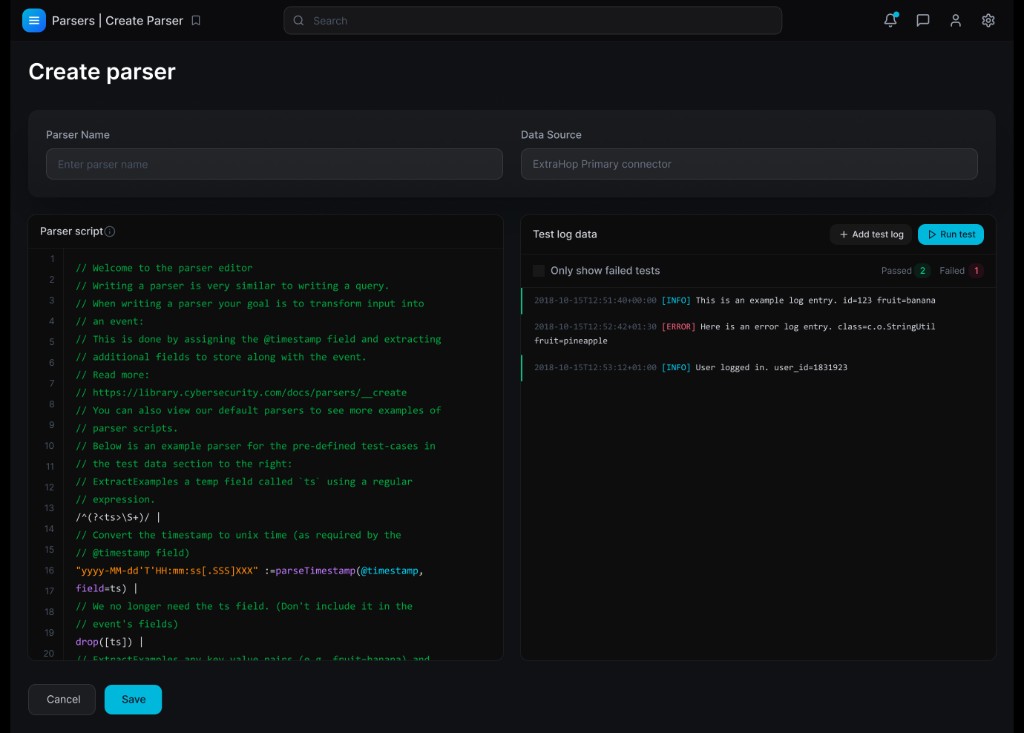The image size is (1024, 733).
Task: Run the parser tests
Action: tap(950, 234)
